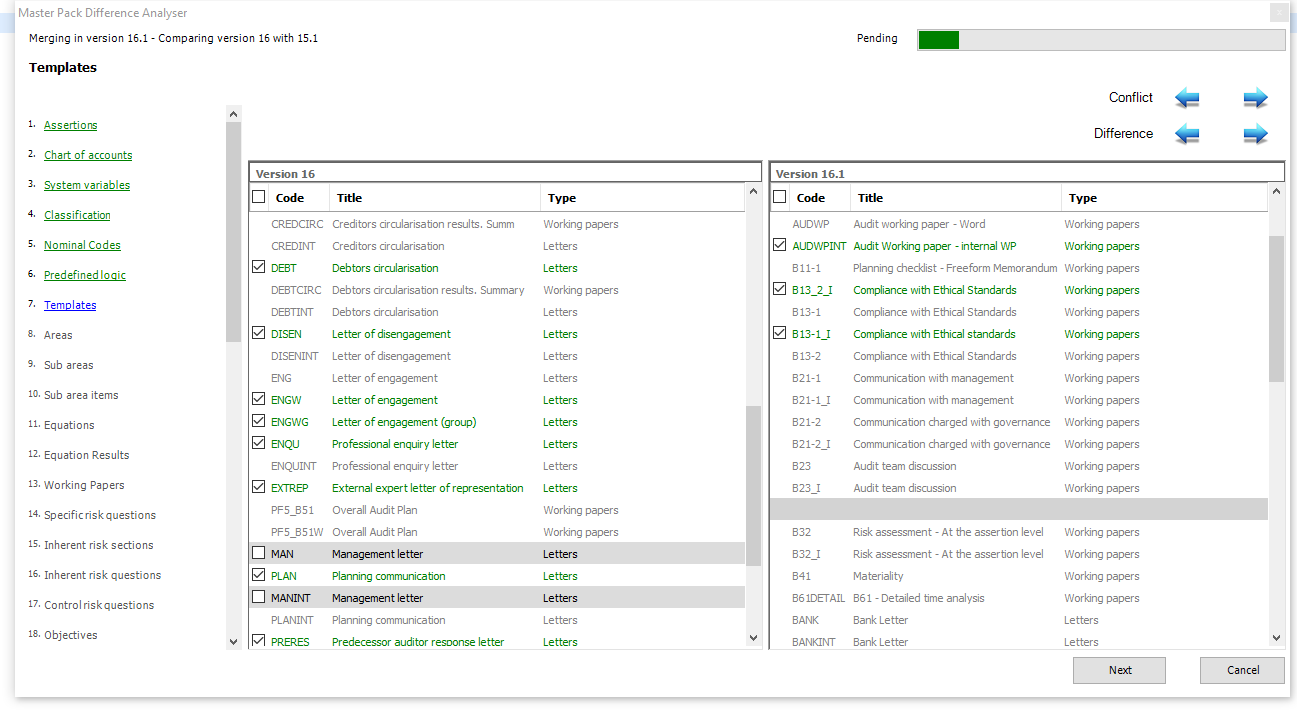Open the Assertions section link
Image resolution: width=1297 pixels, height=711 pixels.
[x=70, y=124]
